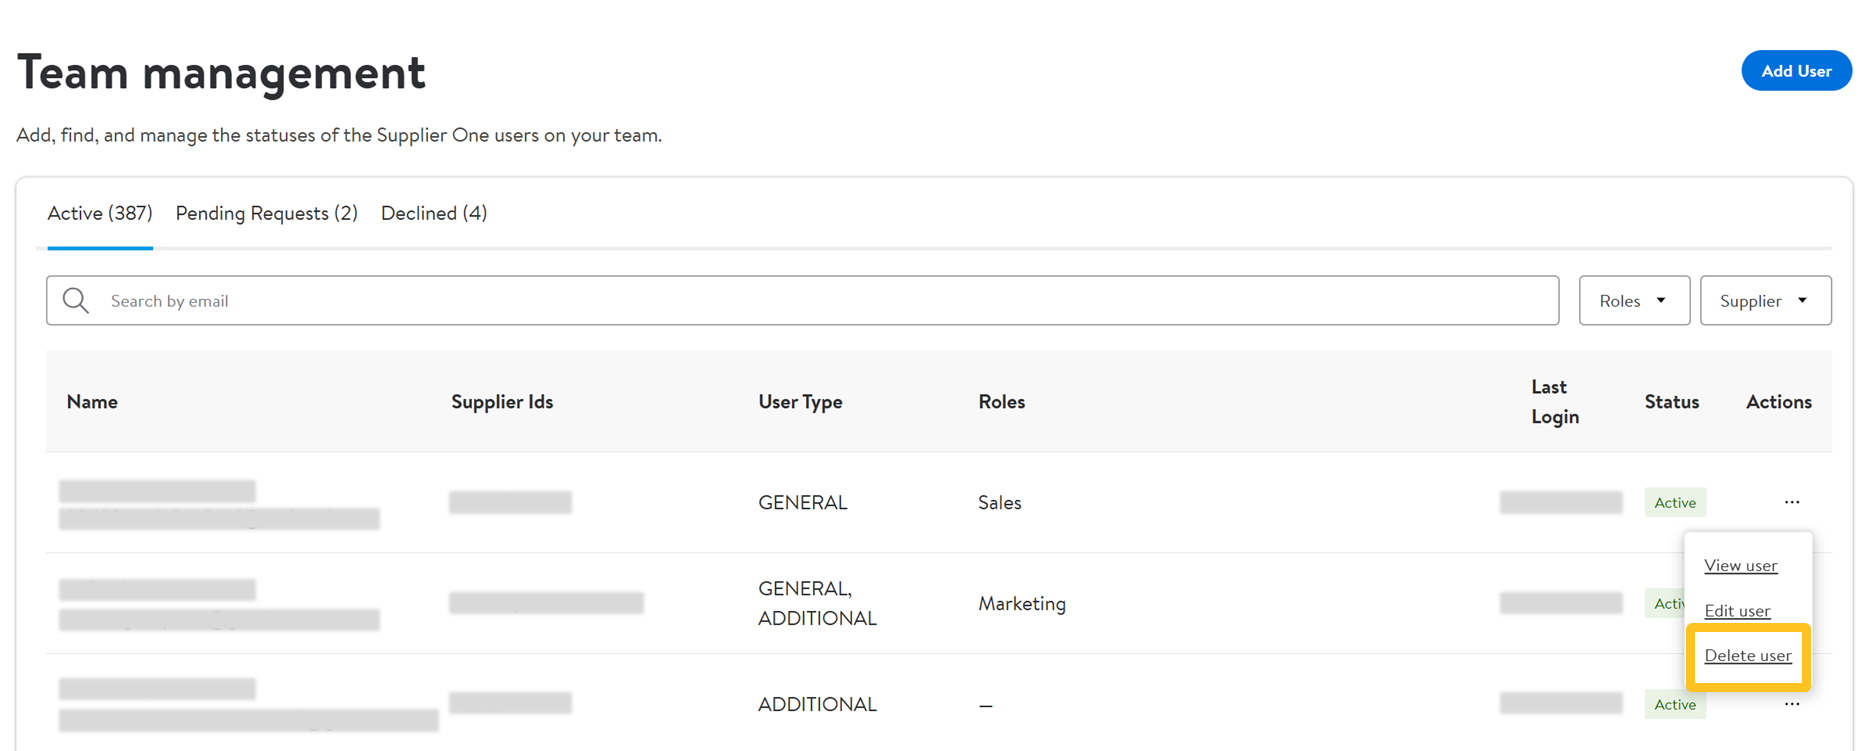The height and width of the screenshot is (751, 1876).
Task: Open actions menu for the ADDITIONAL-only user
Action: (1791, 704)
